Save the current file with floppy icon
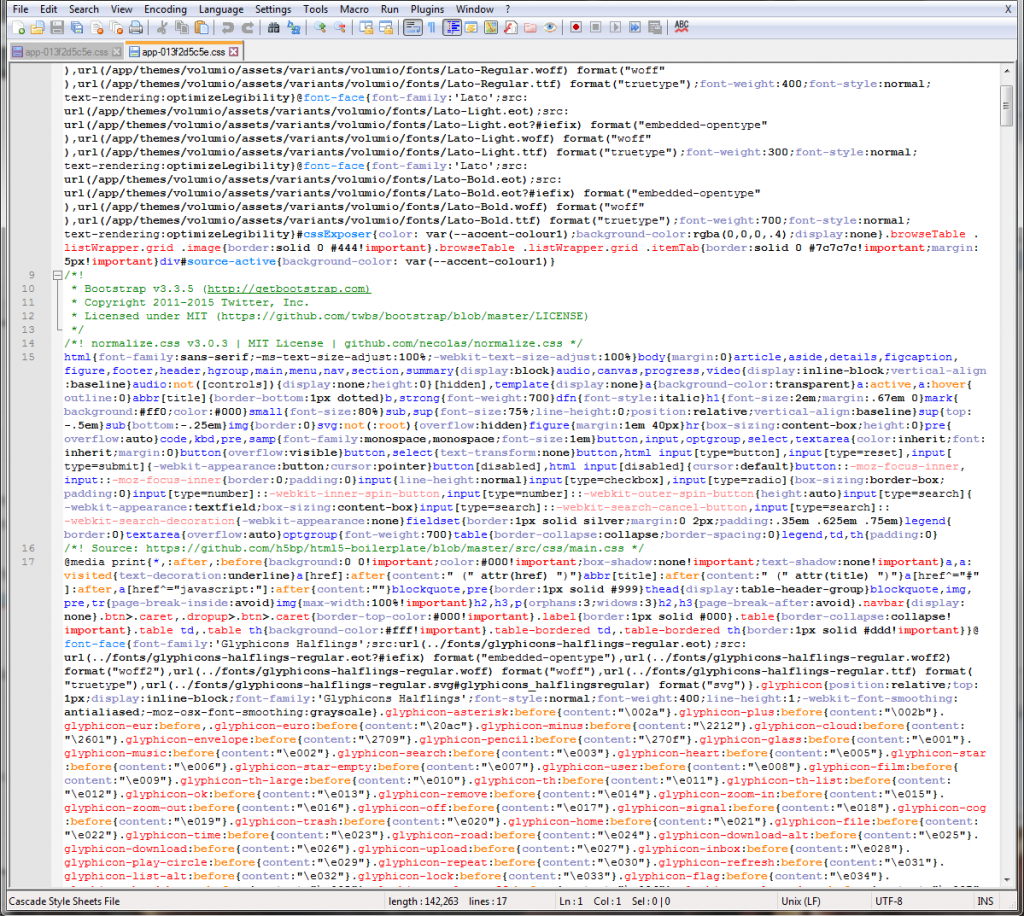This screenshot has height=916, width=1024. (x=57, y=27)
